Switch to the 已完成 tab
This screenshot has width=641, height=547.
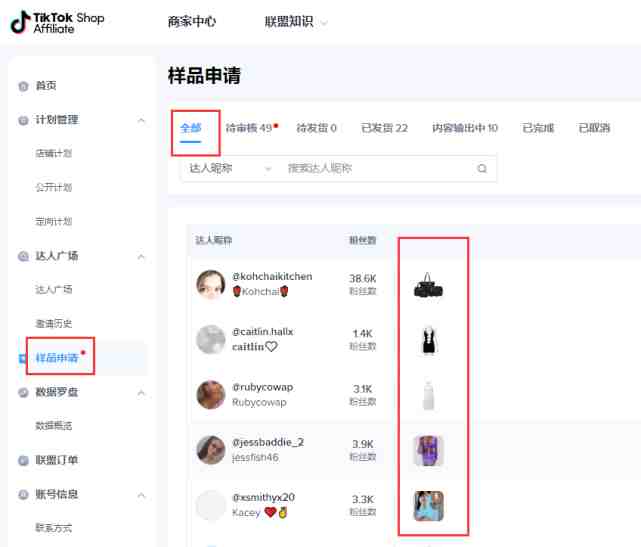point(538,128)
